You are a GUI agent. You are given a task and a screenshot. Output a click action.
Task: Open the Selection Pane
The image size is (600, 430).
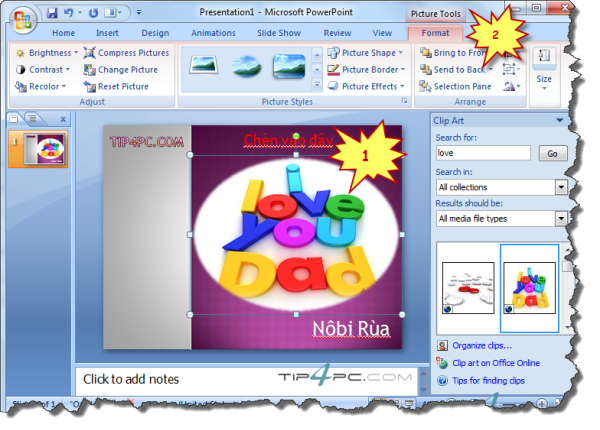tap(455, 86)
